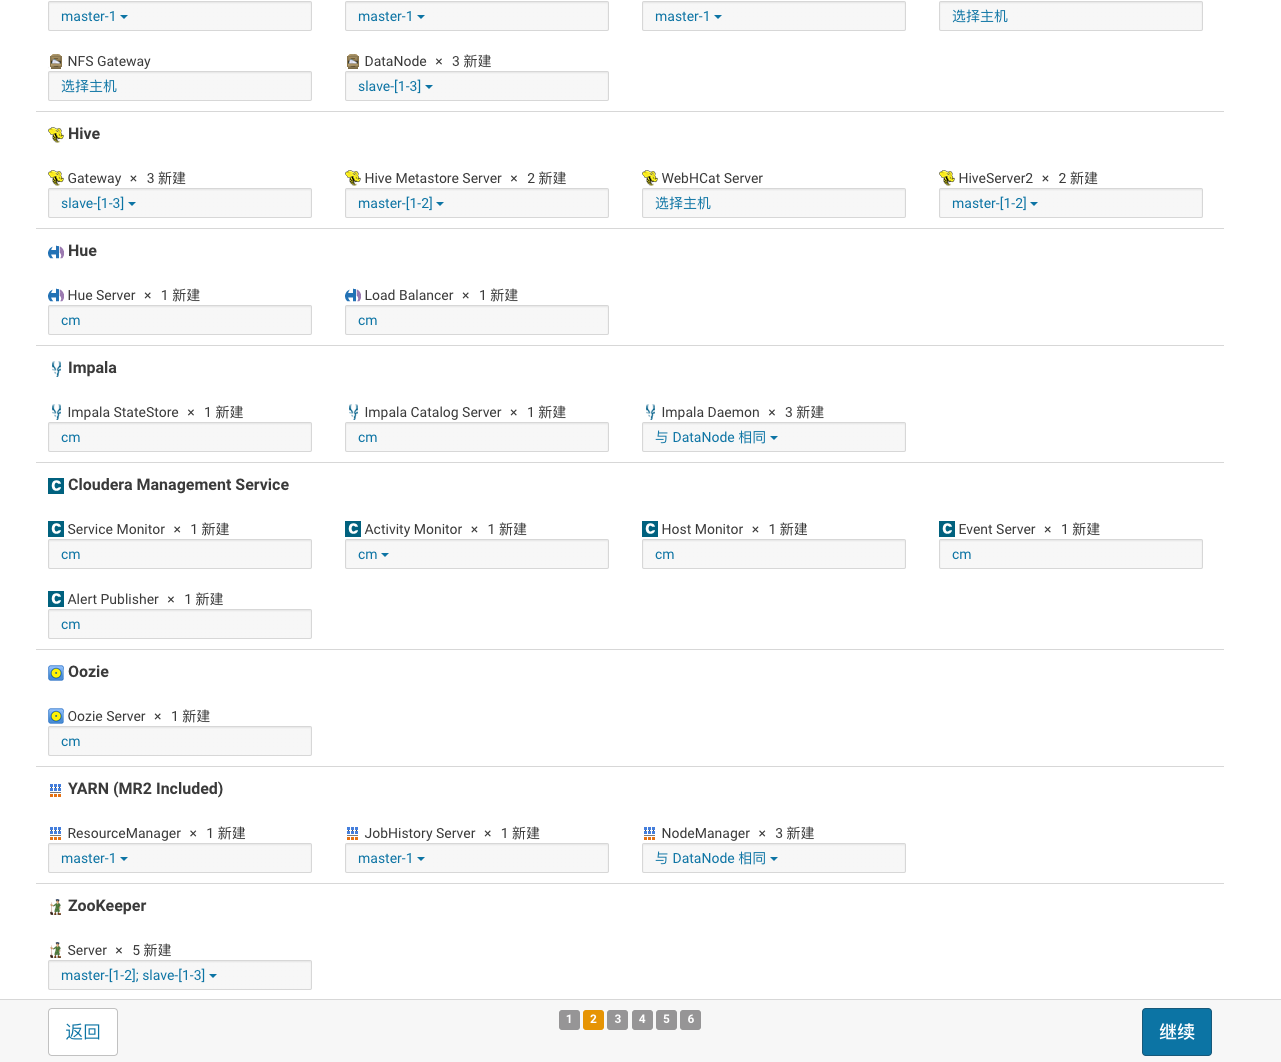This screenshot has width=1281, height=1062.
Task: Click the JobHistory Server icon
Action: click(x=353, y=833)
